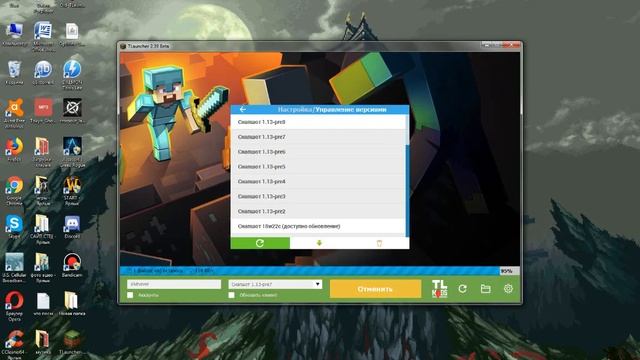Viewport: 640px width, 360px height.
Task: Click the yellow Отменить button
Action: point(375,289)
